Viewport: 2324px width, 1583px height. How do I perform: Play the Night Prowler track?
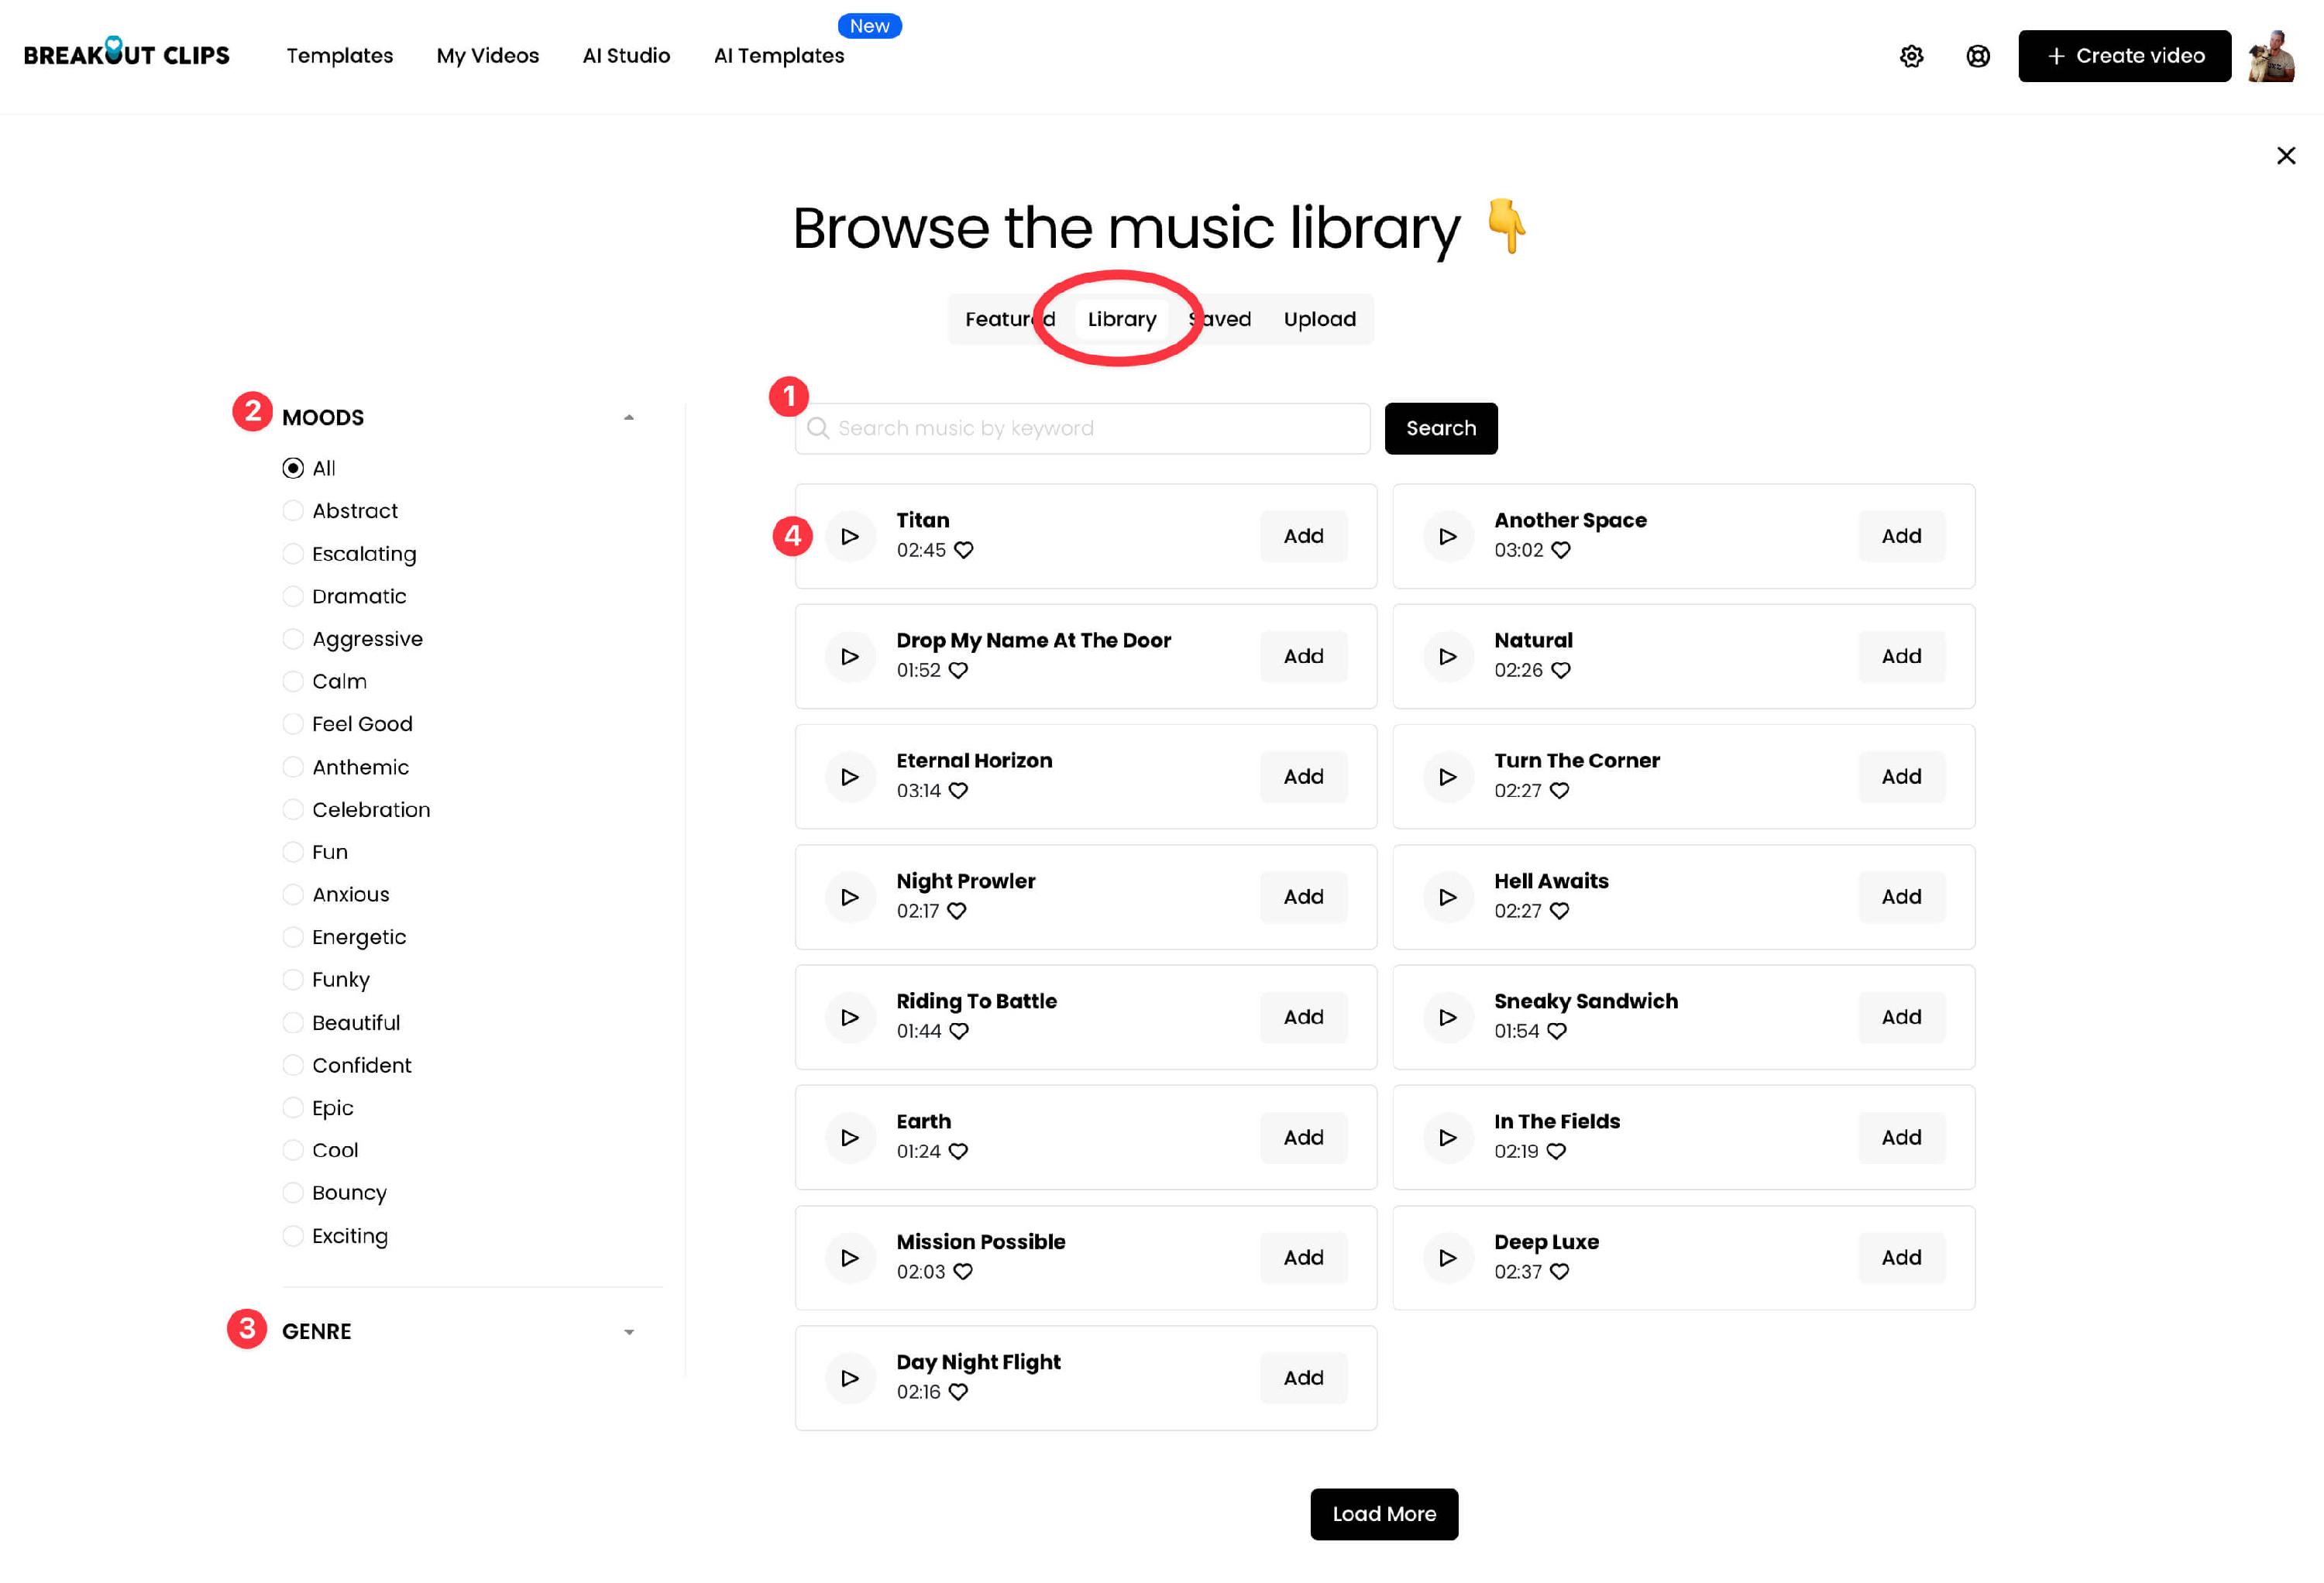[x=850, y=897]
